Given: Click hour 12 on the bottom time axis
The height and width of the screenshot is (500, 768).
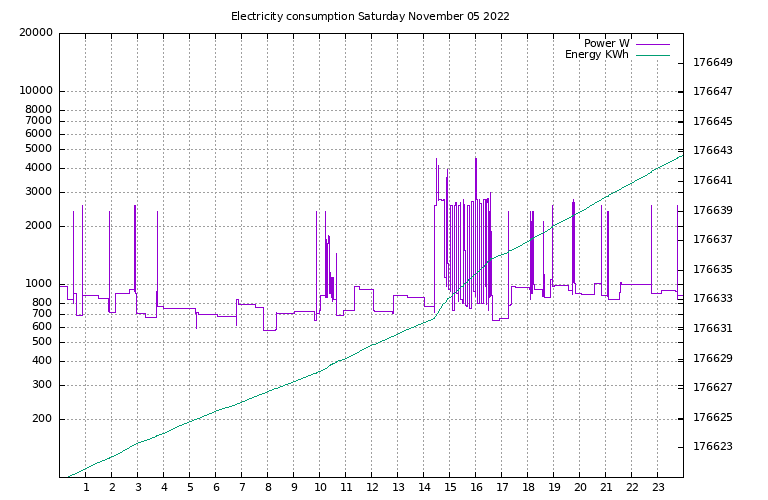Looking at the screenshot, I should pyautogui.click(x=372, y=488).
